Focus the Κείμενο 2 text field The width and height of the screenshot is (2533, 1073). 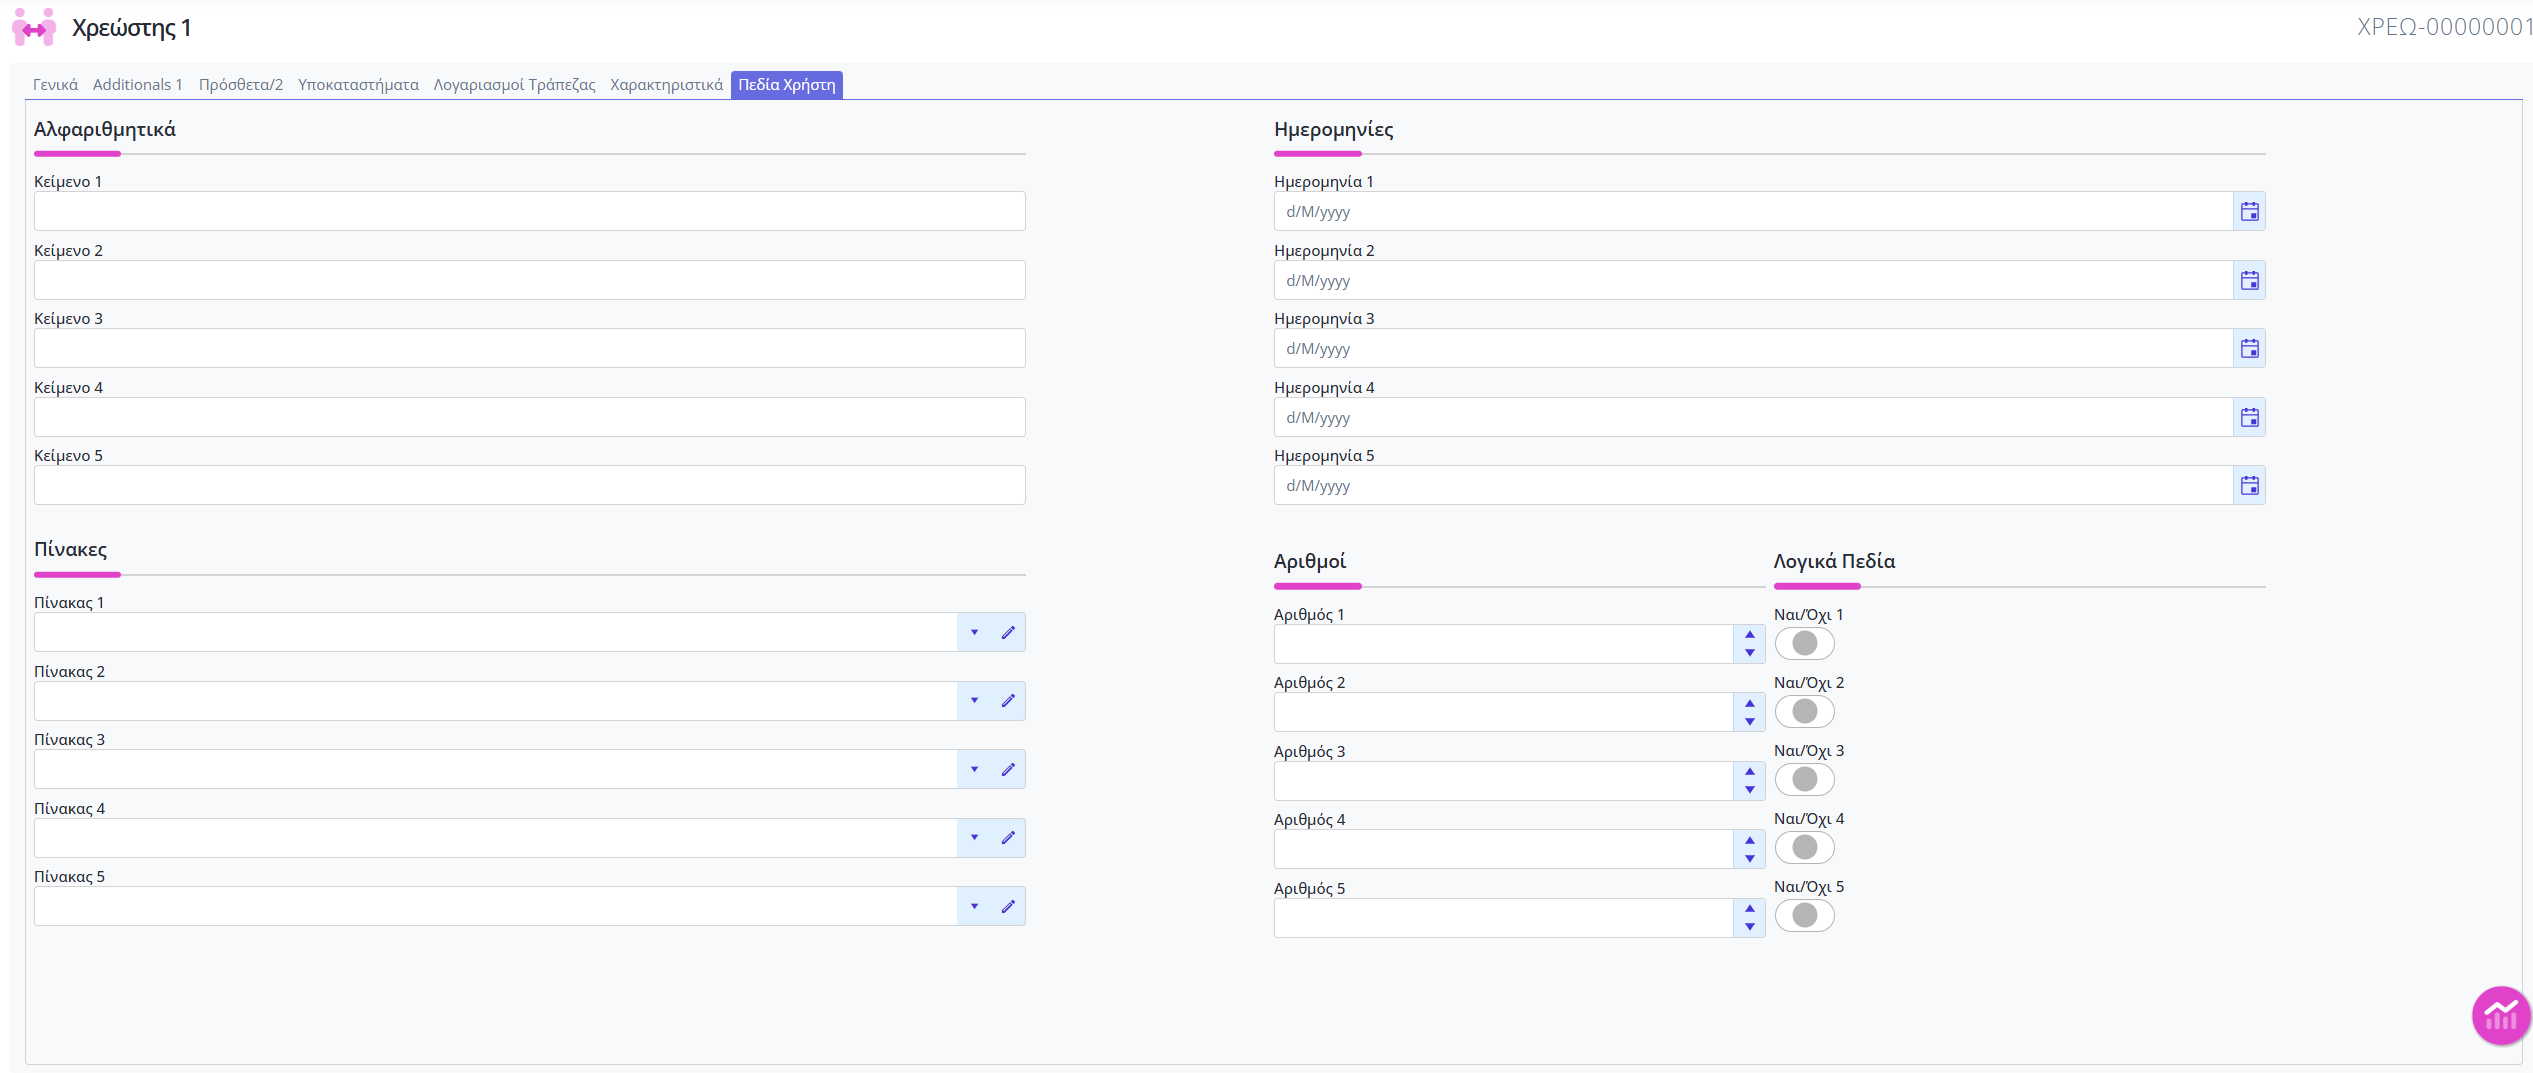[x=530, y=280]
